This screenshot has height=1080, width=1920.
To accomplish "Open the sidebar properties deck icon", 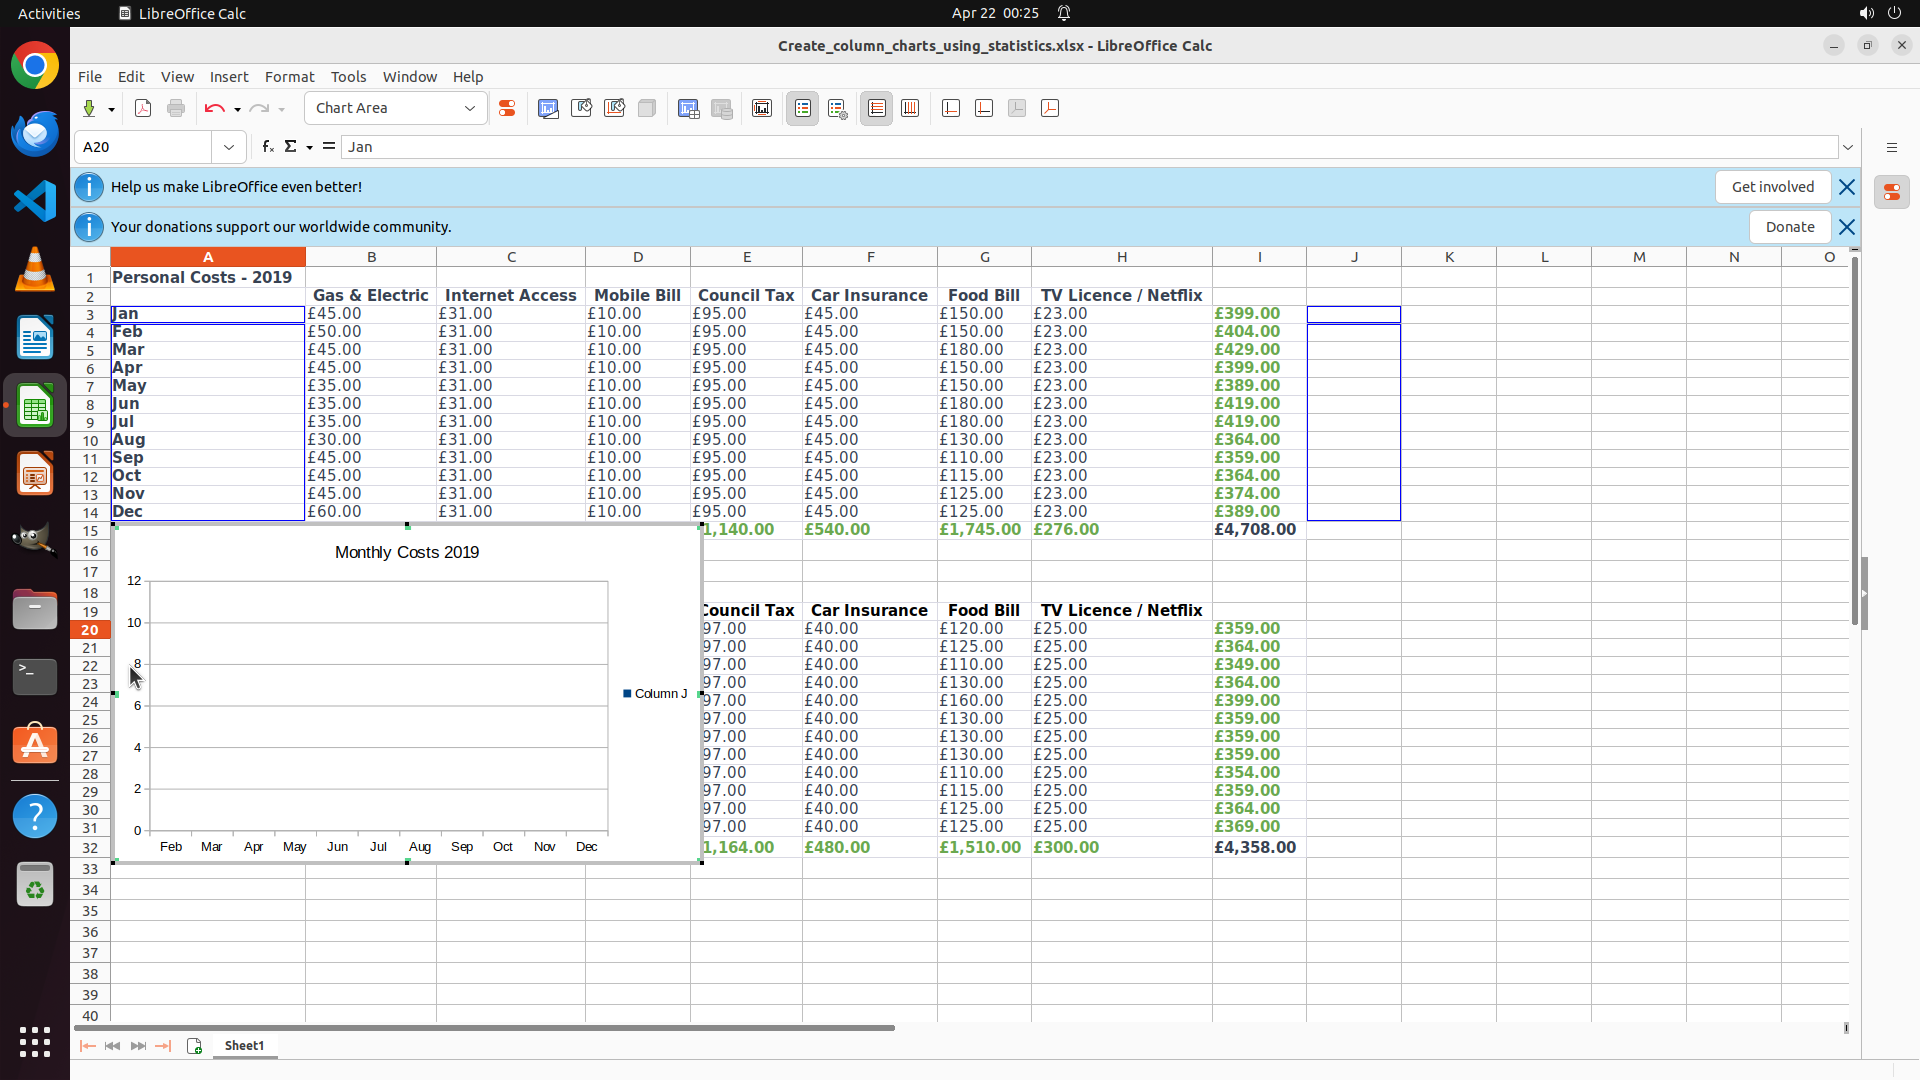I will (x=1891, y=192).
